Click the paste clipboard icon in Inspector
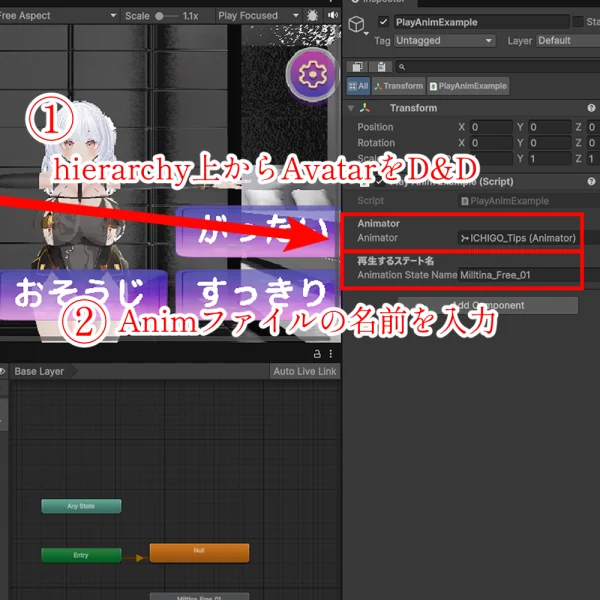 click(x=381, y=67)
